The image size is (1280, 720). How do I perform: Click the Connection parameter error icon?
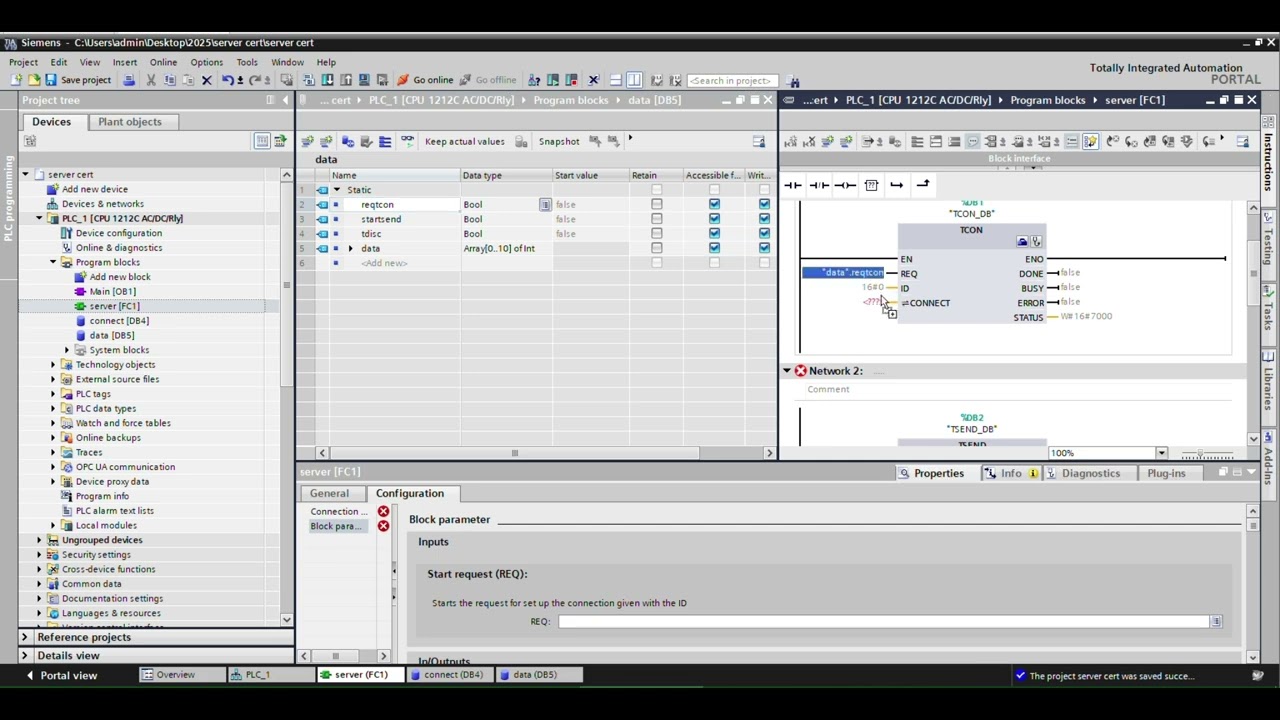click(383, 511)
